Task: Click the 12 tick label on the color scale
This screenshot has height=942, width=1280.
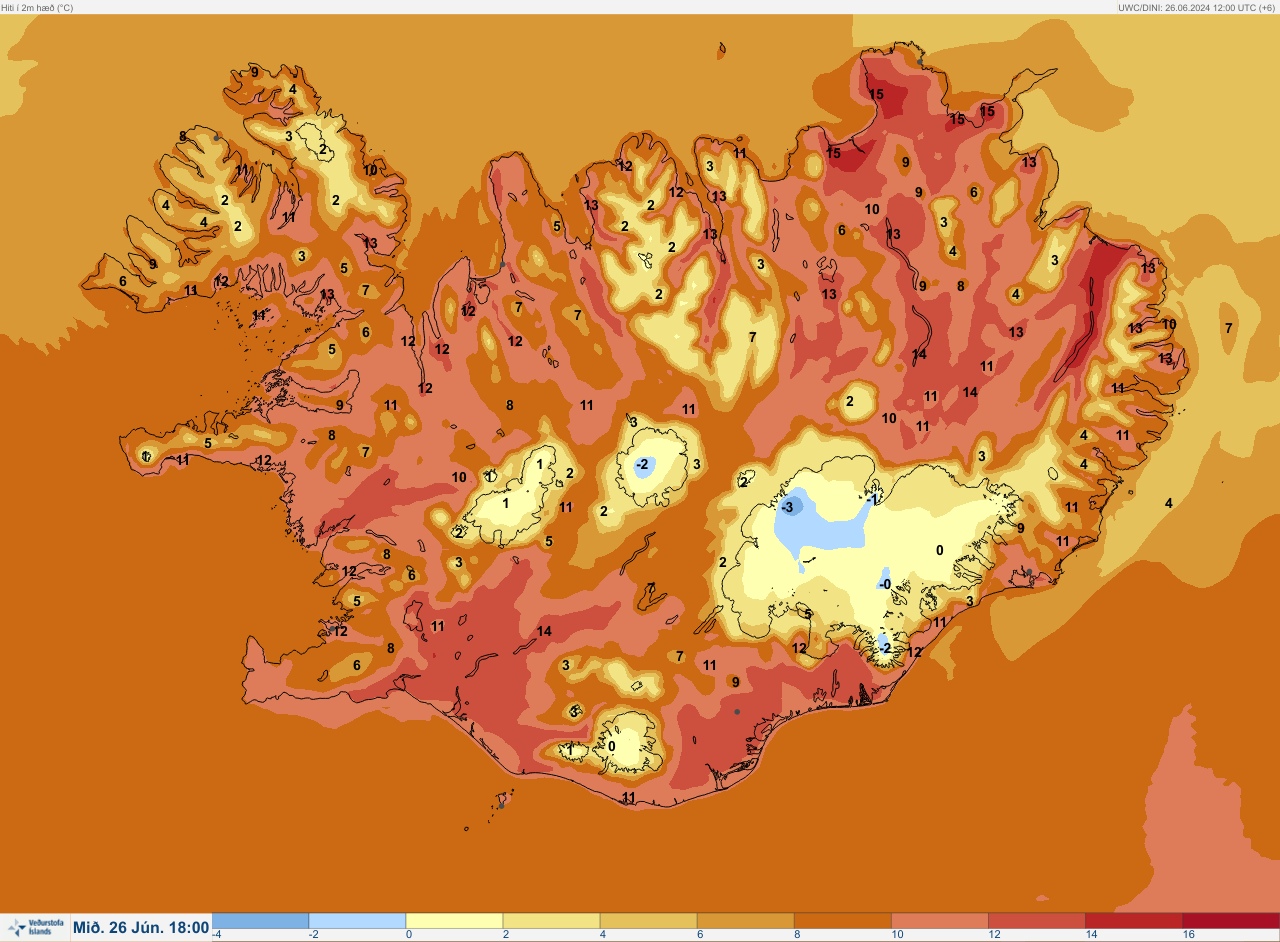Action: click(x=994, y=934)
